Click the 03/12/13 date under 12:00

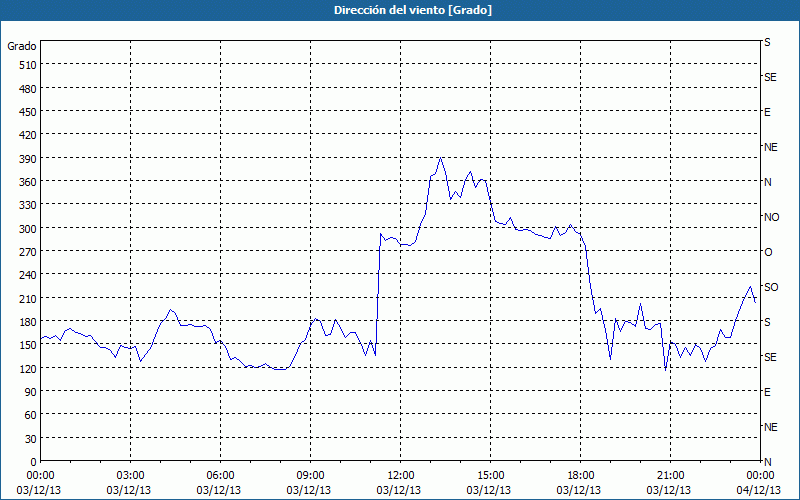[399, 490]
